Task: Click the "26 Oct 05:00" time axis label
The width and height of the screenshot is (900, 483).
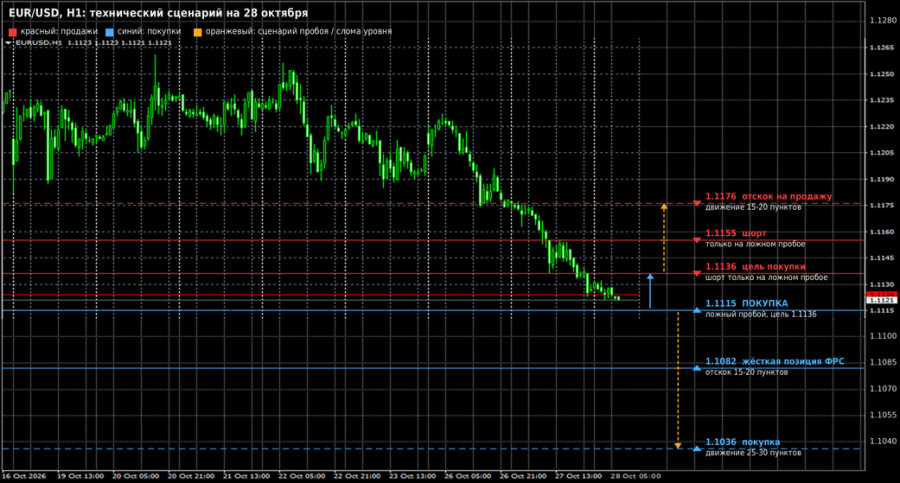Action: pyautogui.click(x=468, y=476)
